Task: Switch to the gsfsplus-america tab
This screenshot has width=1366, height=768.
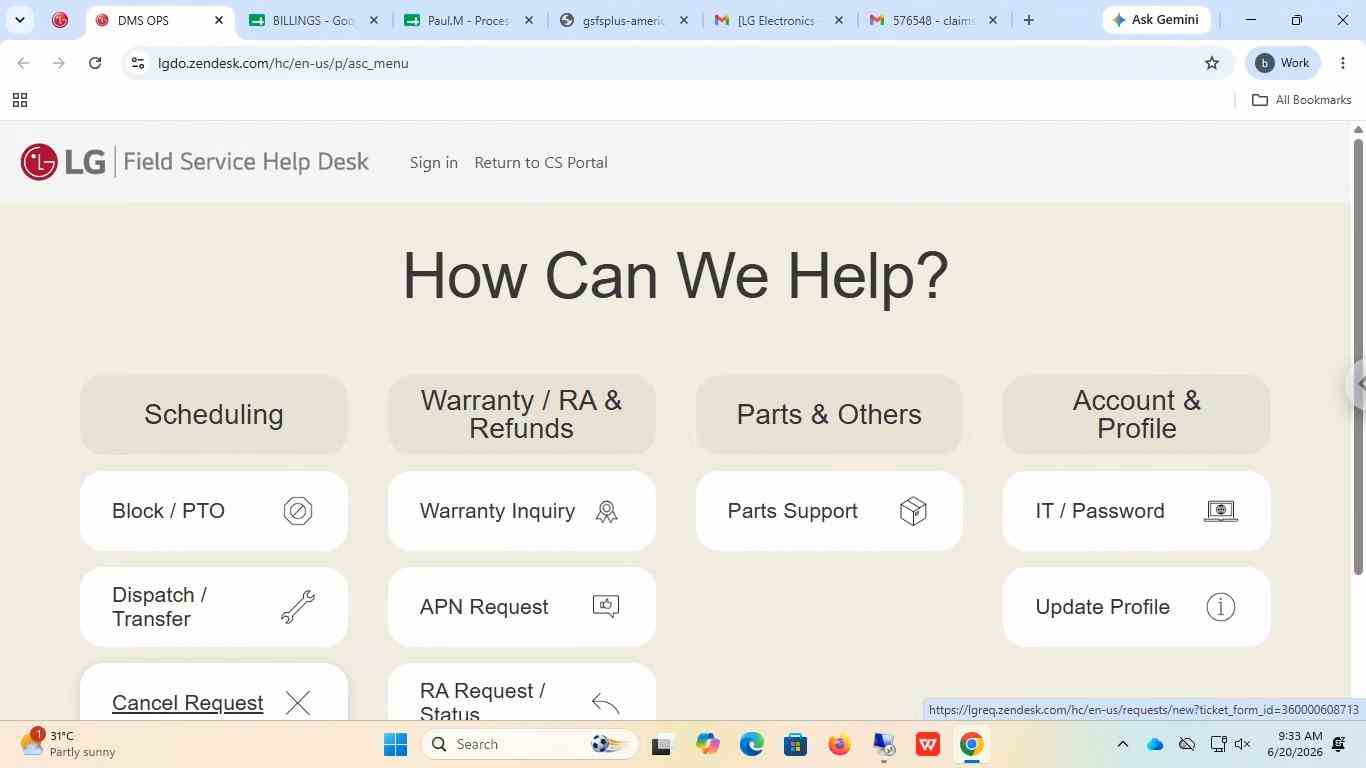Action: (624, 20)
